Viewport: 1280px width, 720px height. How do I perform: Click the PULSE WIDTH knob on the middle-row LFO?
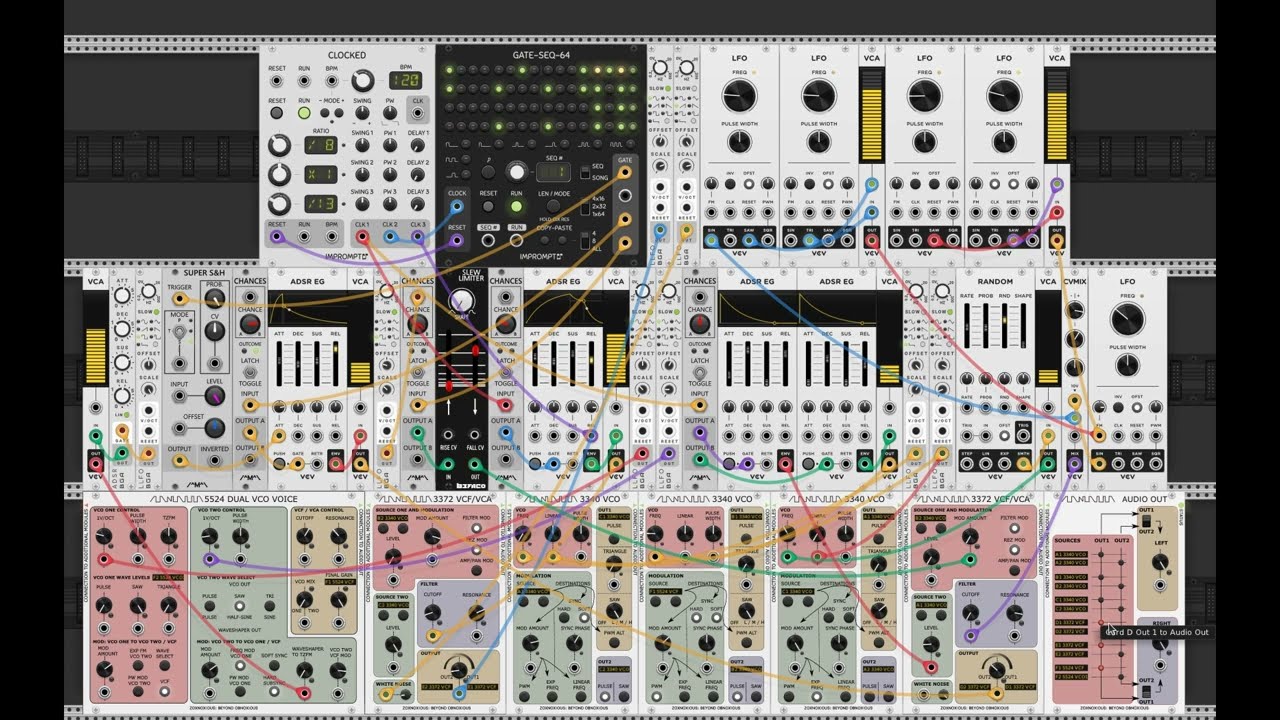[1127, 367]
